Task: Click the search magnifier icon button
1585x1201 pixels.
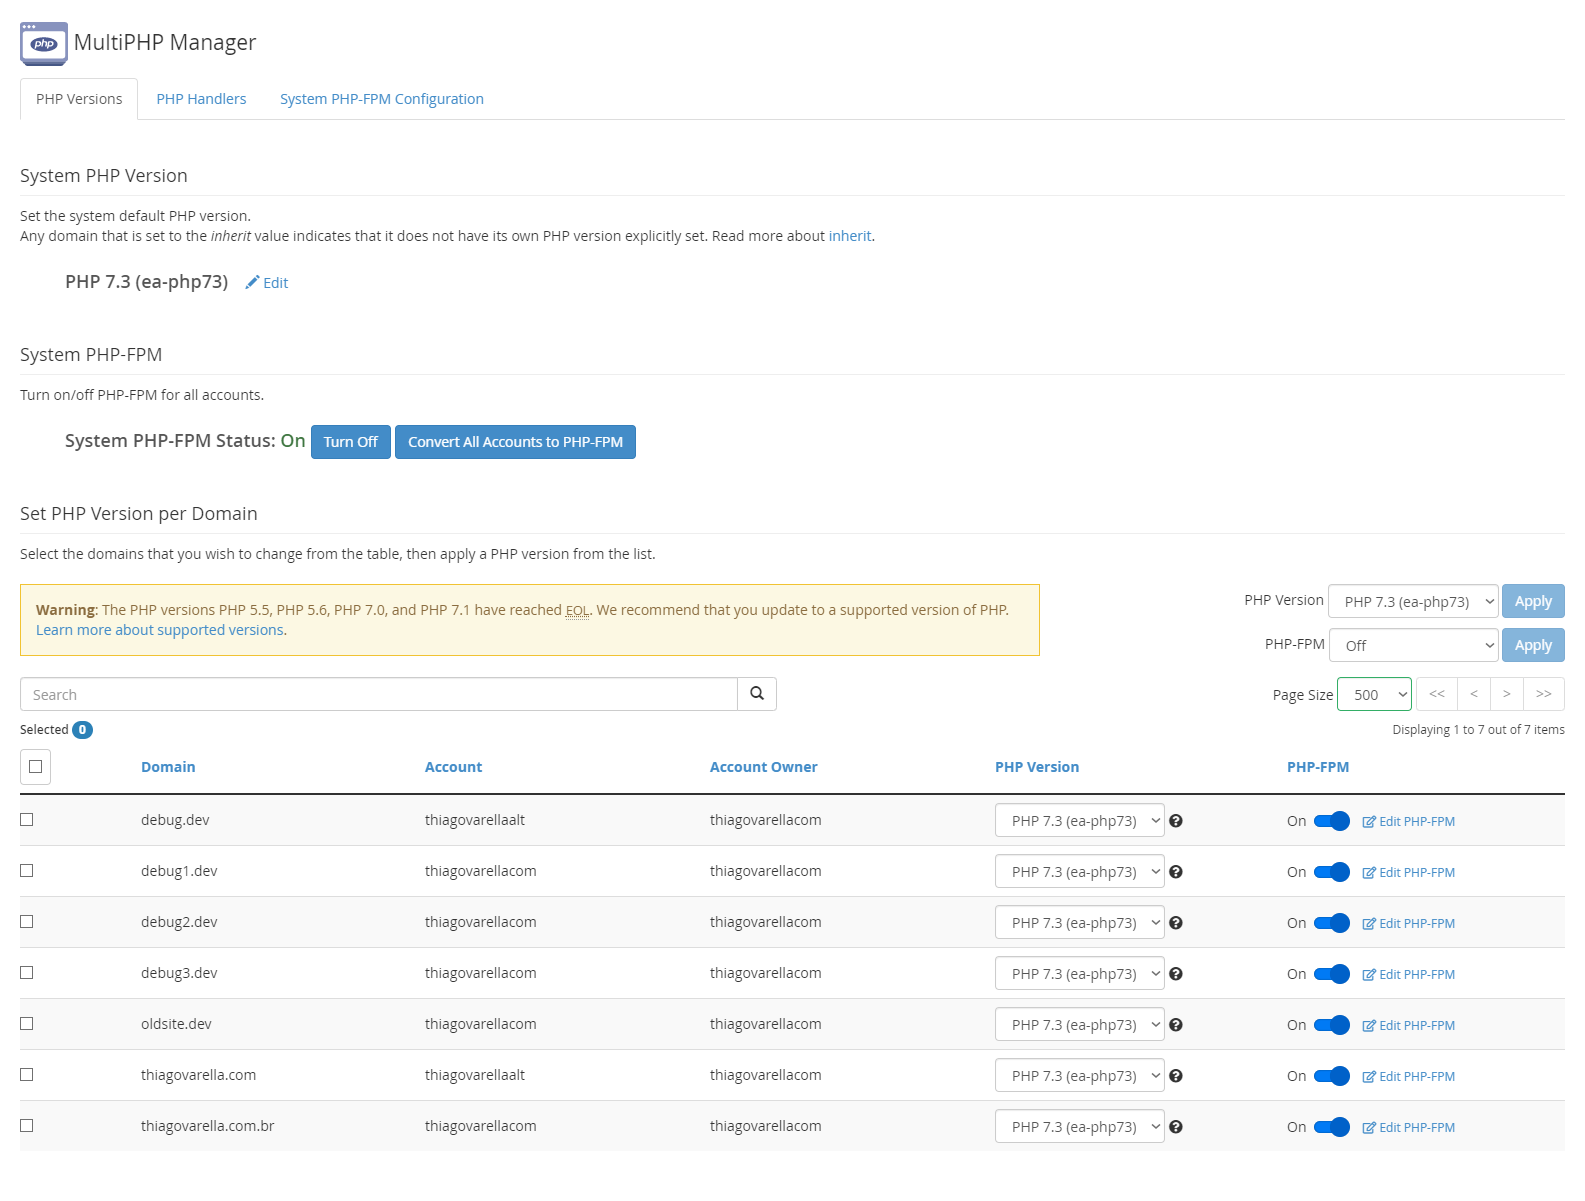Action: (x=757, y=694)
